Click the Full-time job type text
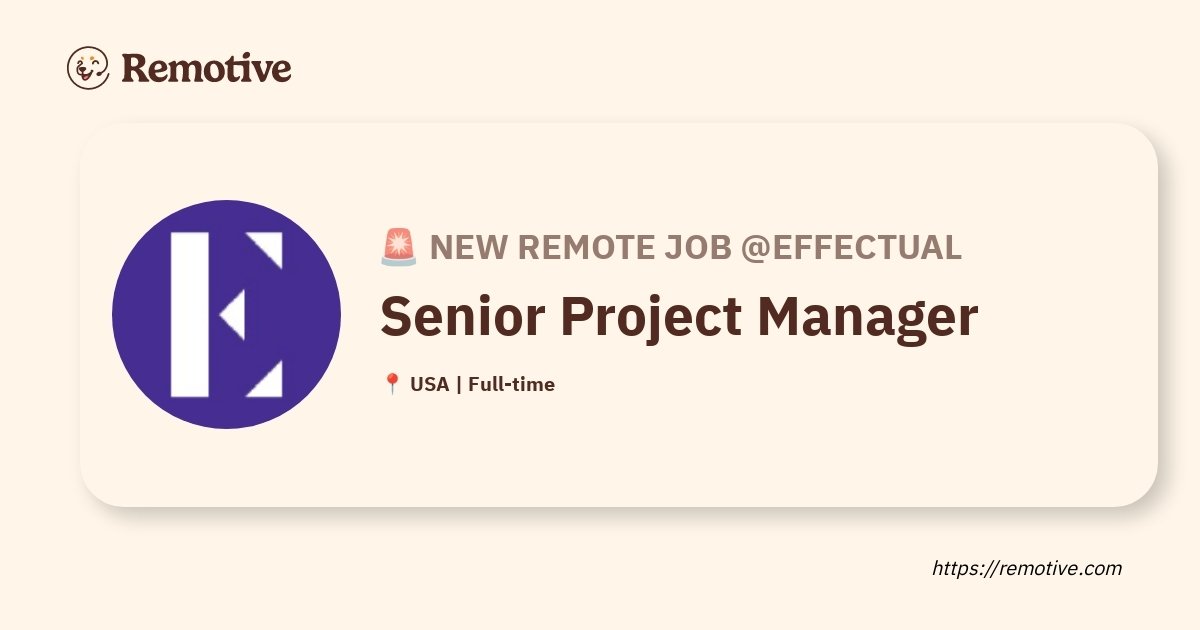Viewport: 1200px width, 630px height. pyautogui.click(x=511, y=384)
